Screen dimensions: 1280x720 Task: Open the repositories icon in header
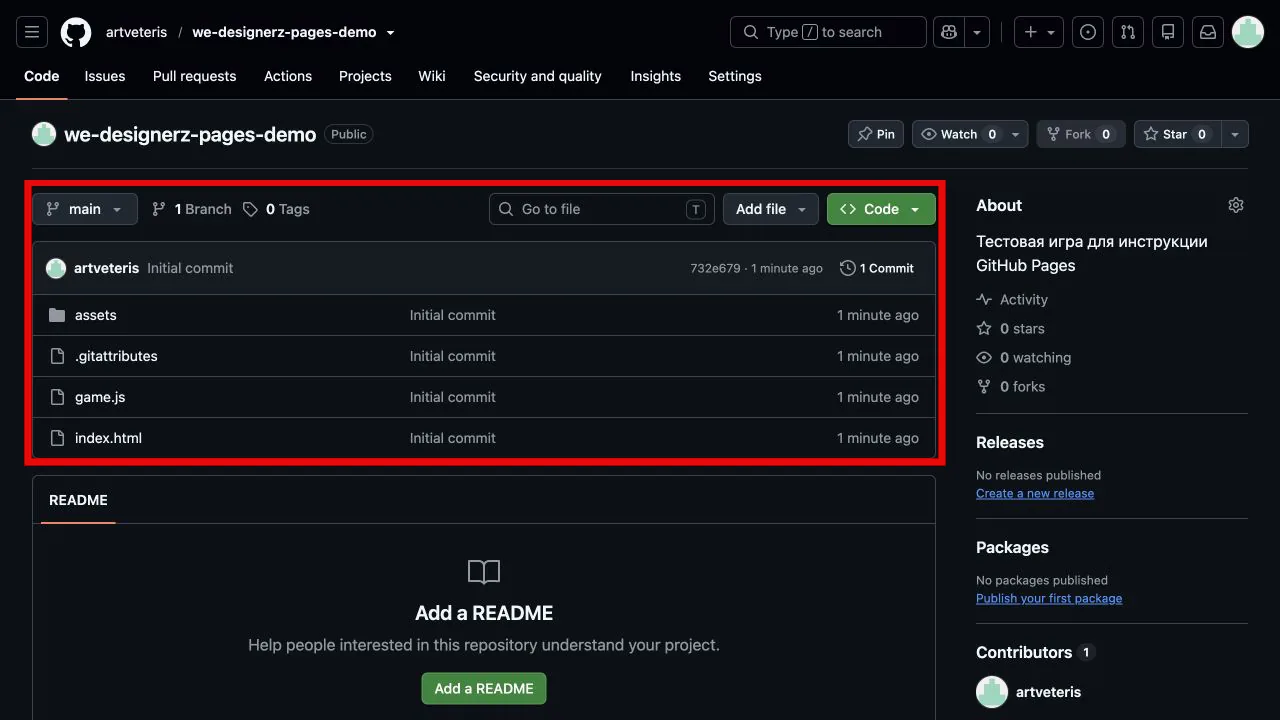1168,32
